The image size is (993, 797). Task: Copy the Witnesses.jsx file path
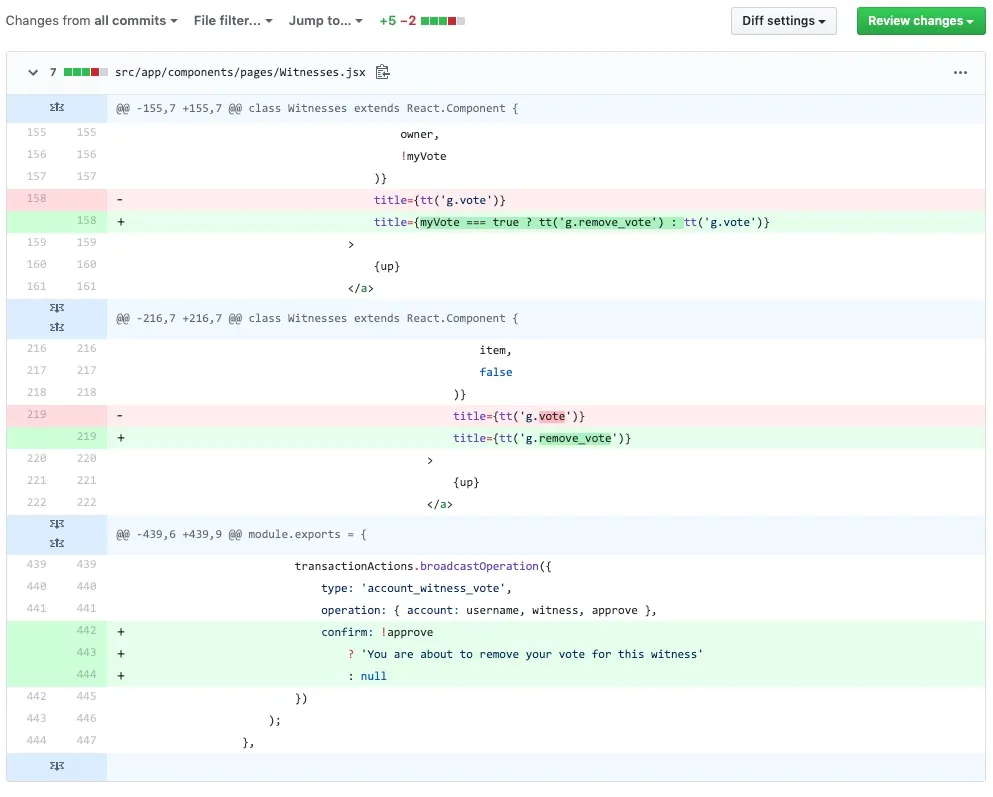(x=383, y=72)
